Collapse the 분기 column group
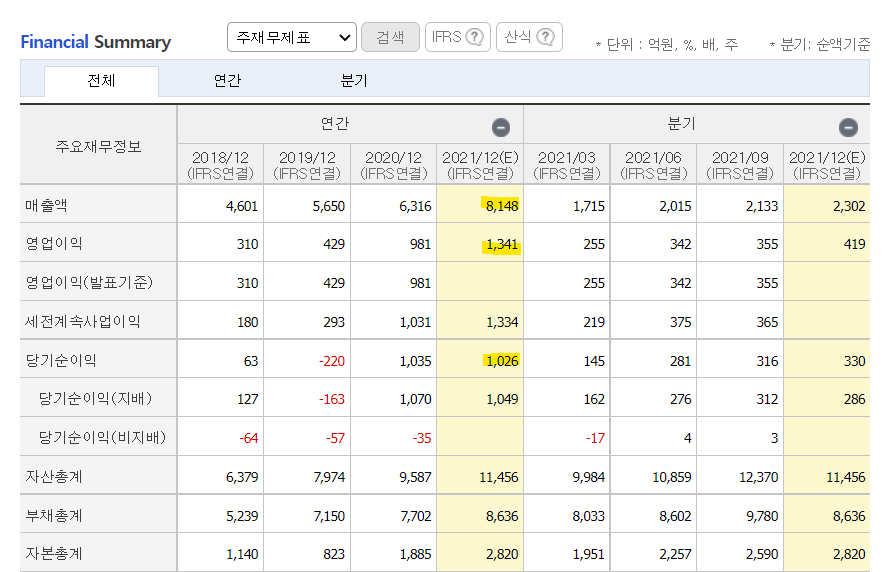 (x=848, y=127)
